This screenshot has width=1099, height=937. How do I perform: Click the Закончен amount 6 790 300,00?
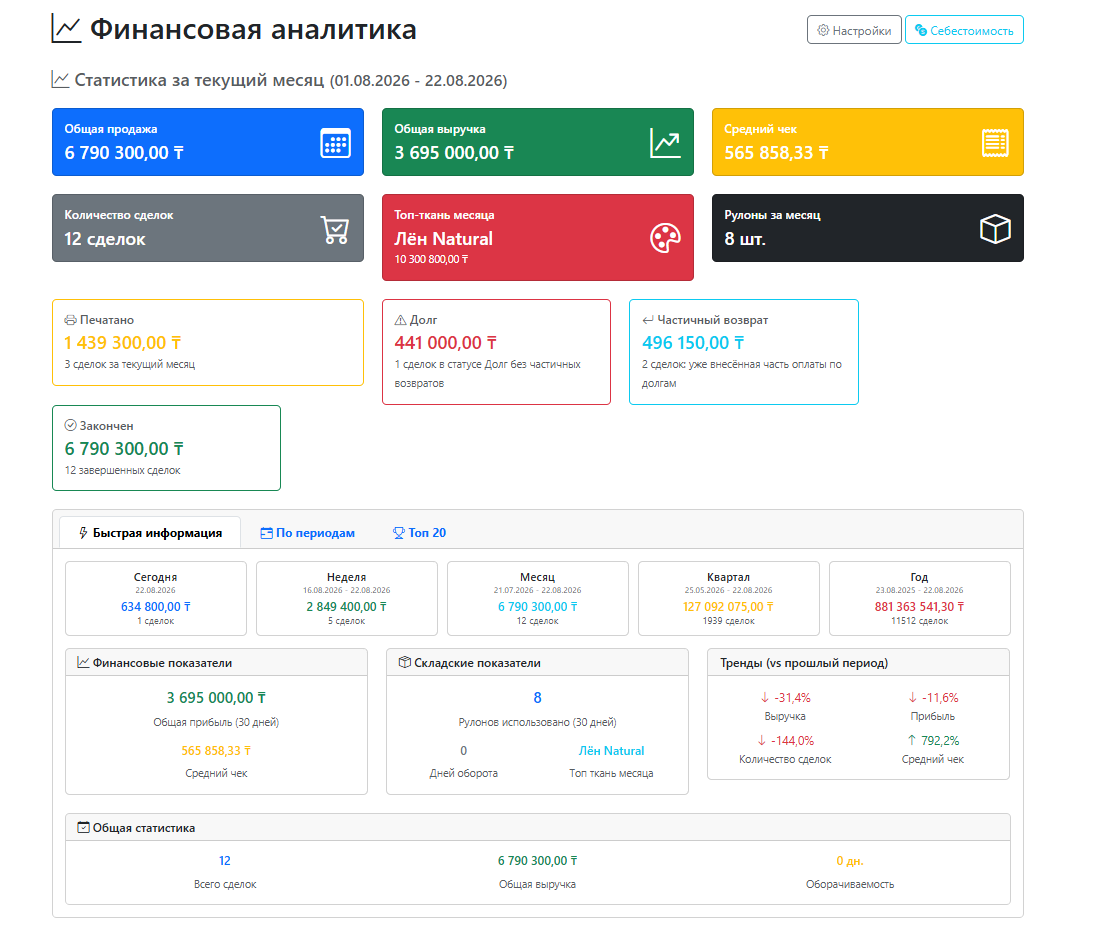(x=124, y=449)
